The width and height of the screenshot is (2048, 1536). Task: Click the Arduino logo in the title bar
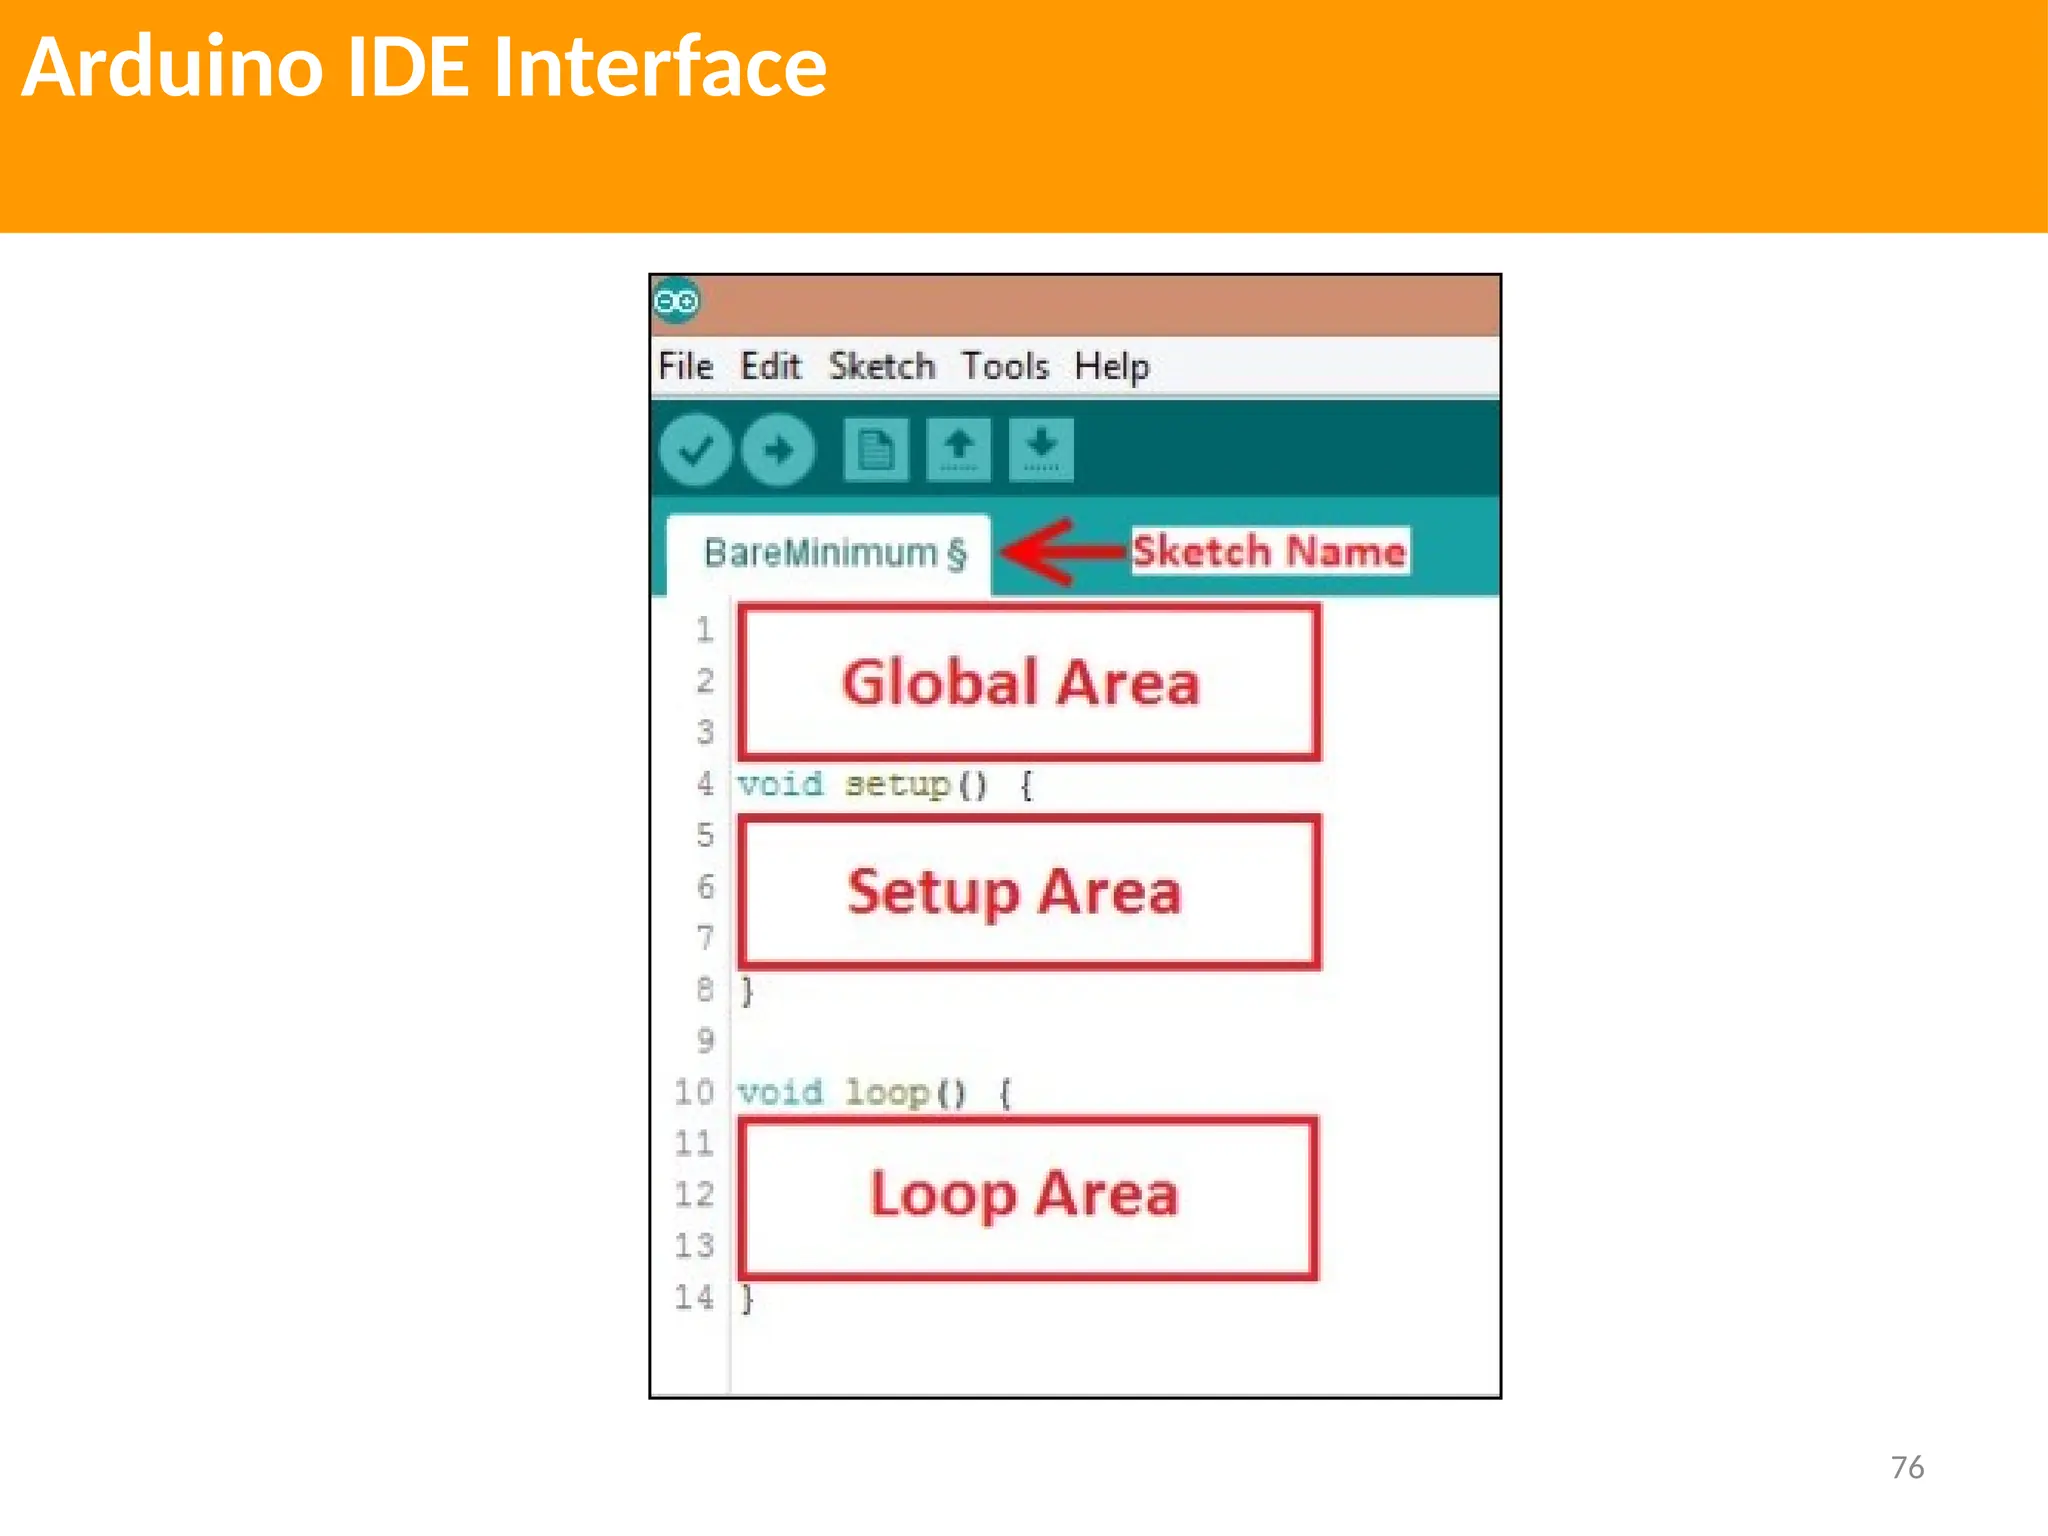pyautogui.click(x=676, y=301)
